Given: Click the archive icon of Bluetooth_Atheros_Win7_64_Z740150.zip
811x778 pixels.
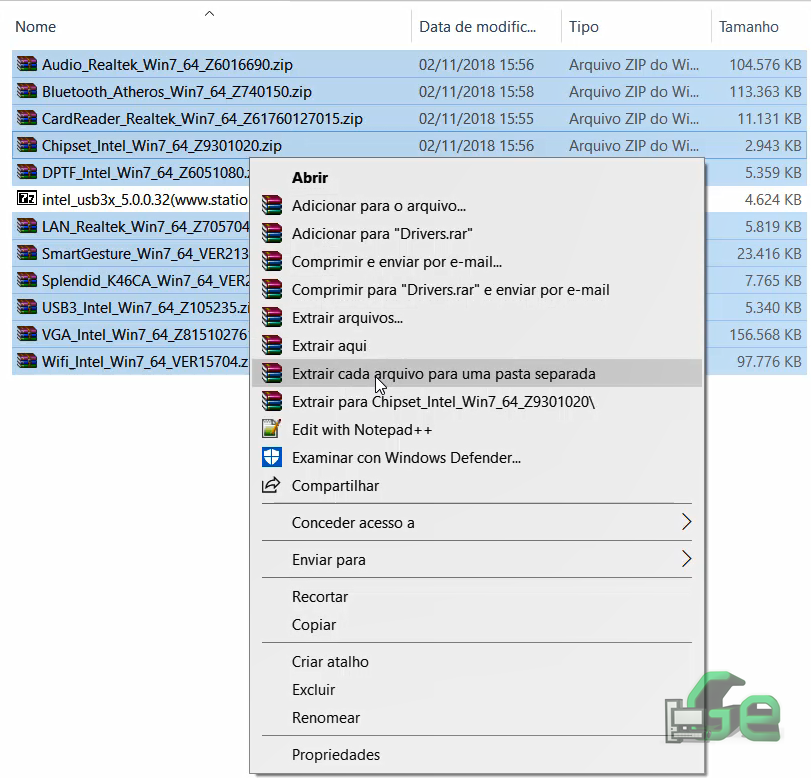Looking at the screenshot, I should click(27, 91).
